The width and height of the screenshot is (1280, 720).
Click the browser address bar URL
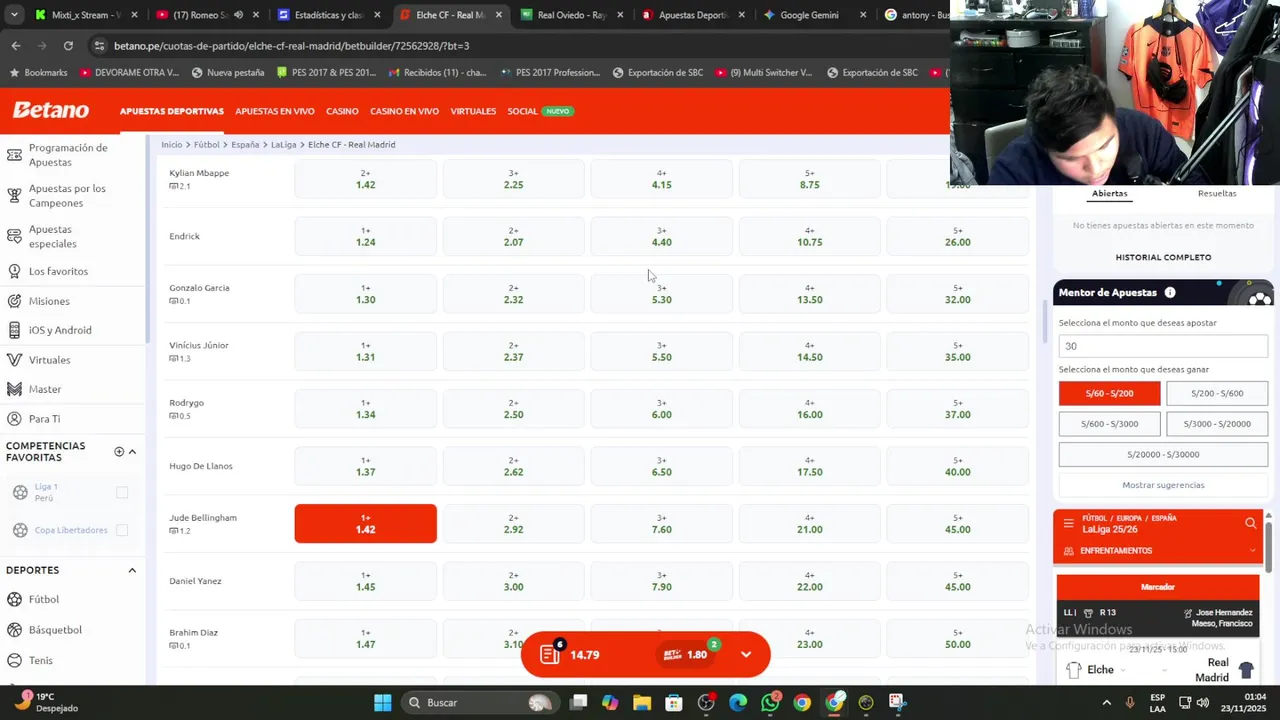tap(291, 46)
